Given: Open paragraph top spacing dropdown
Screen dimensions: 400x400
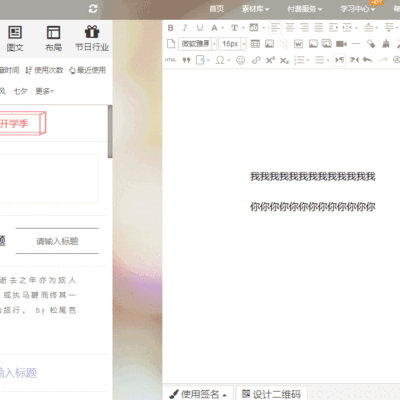Looking at the screenshot, I should tap(377, 28).
